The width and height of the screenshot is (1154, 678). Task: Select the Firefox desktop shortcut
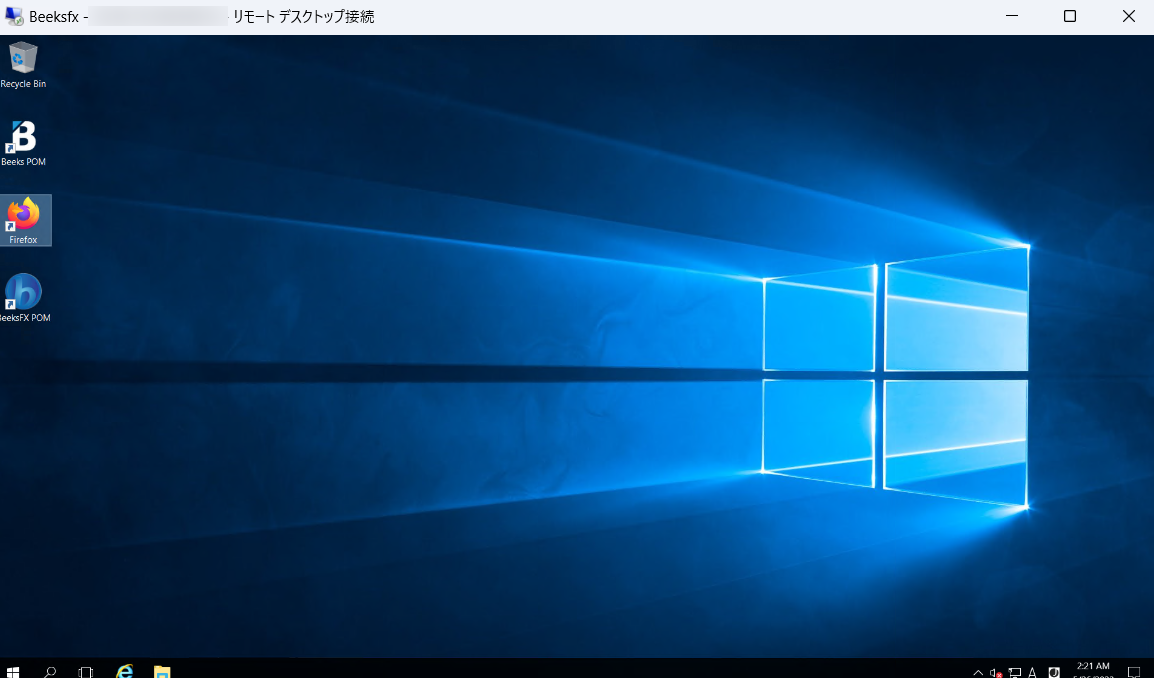pos(24,220)
